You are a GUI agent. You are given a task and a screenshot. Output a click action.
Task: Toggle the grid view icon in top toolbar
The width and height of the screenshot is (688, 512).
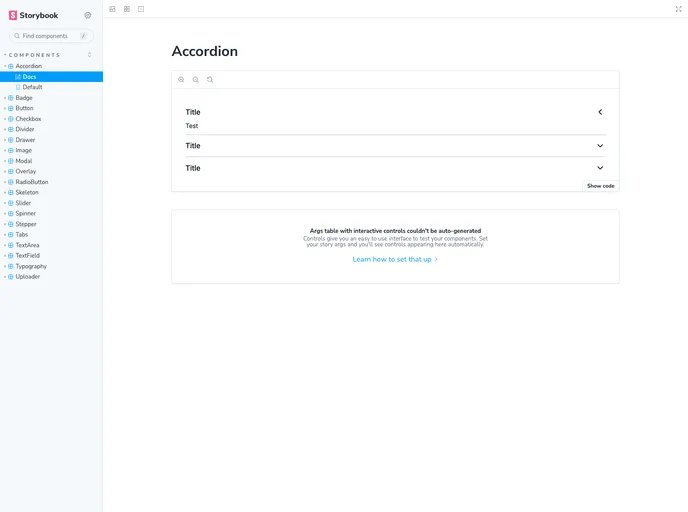(x=127, y=9)
